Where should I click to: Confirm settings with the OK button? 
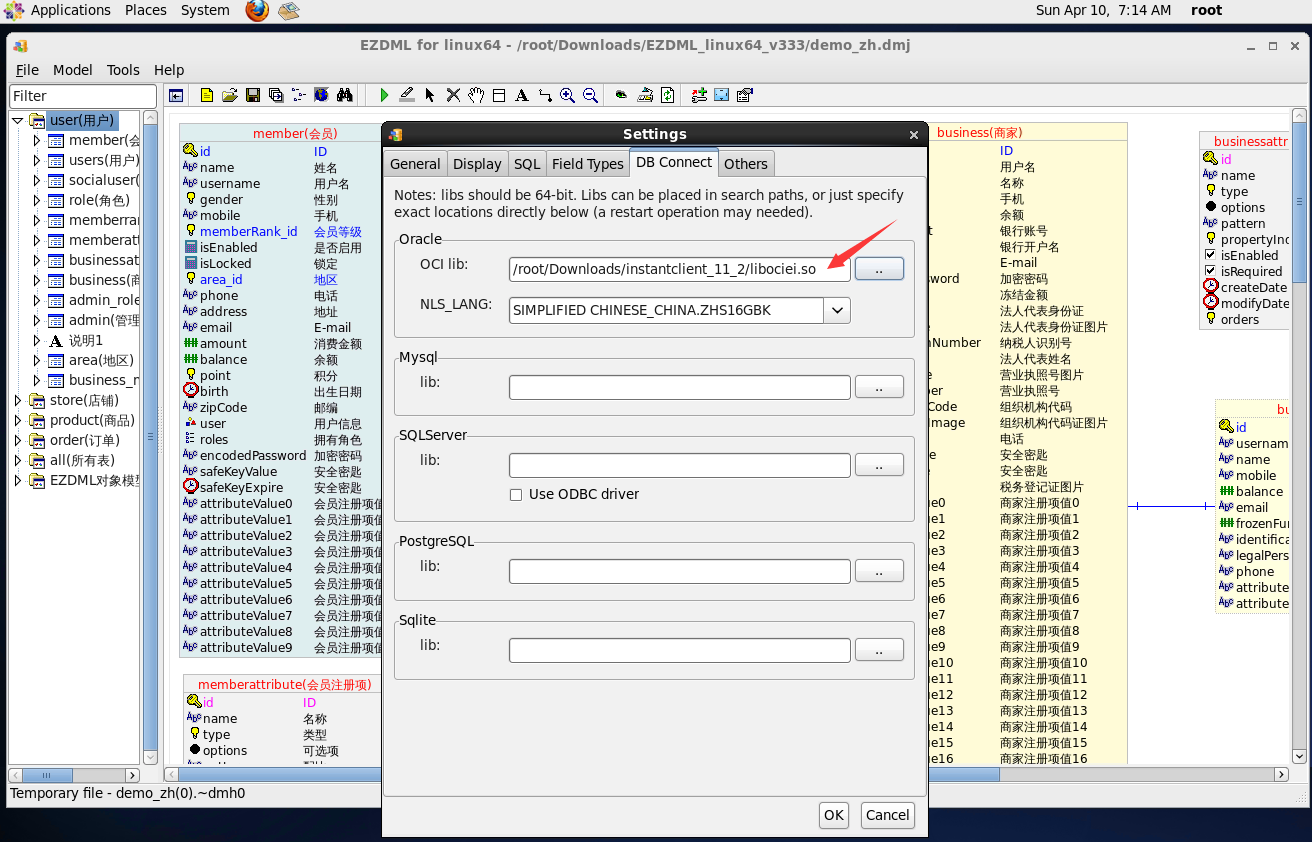point(834,815)
